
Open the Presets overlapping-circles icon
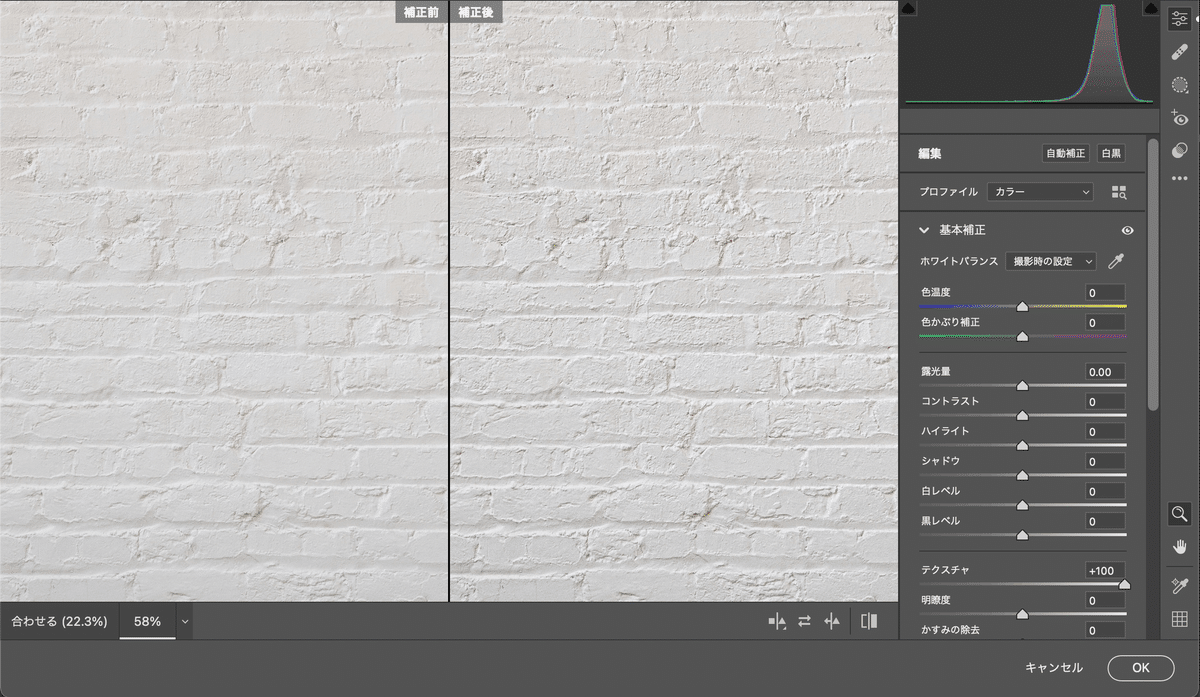click(1180, 149)
